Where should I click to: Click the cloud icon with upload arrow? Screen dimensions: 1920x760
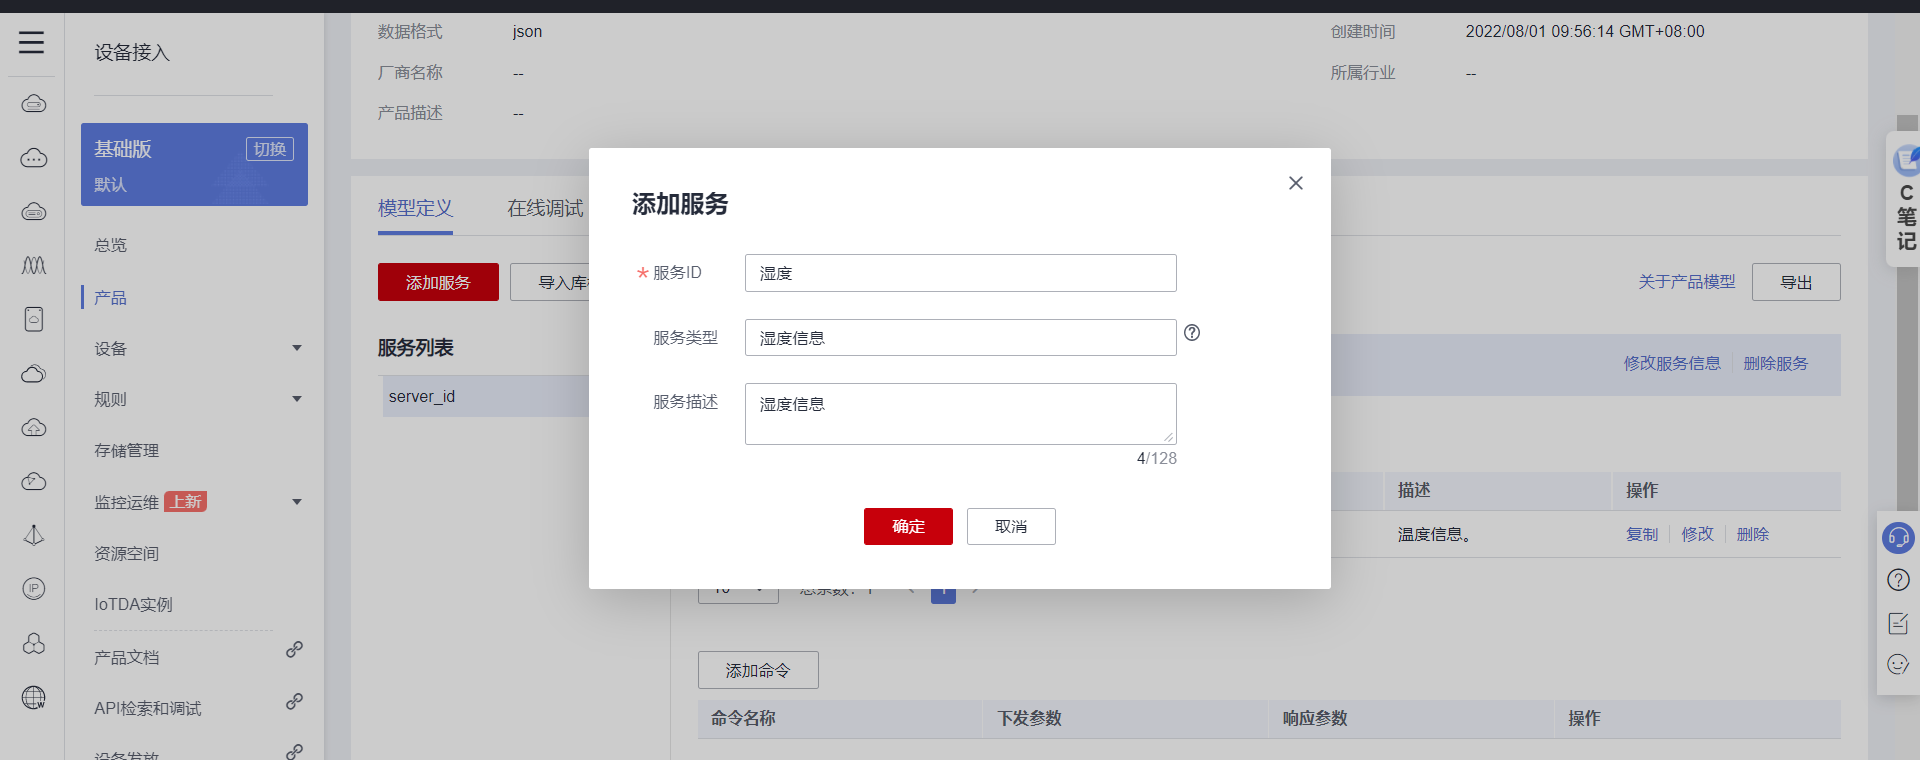point(34,427)
